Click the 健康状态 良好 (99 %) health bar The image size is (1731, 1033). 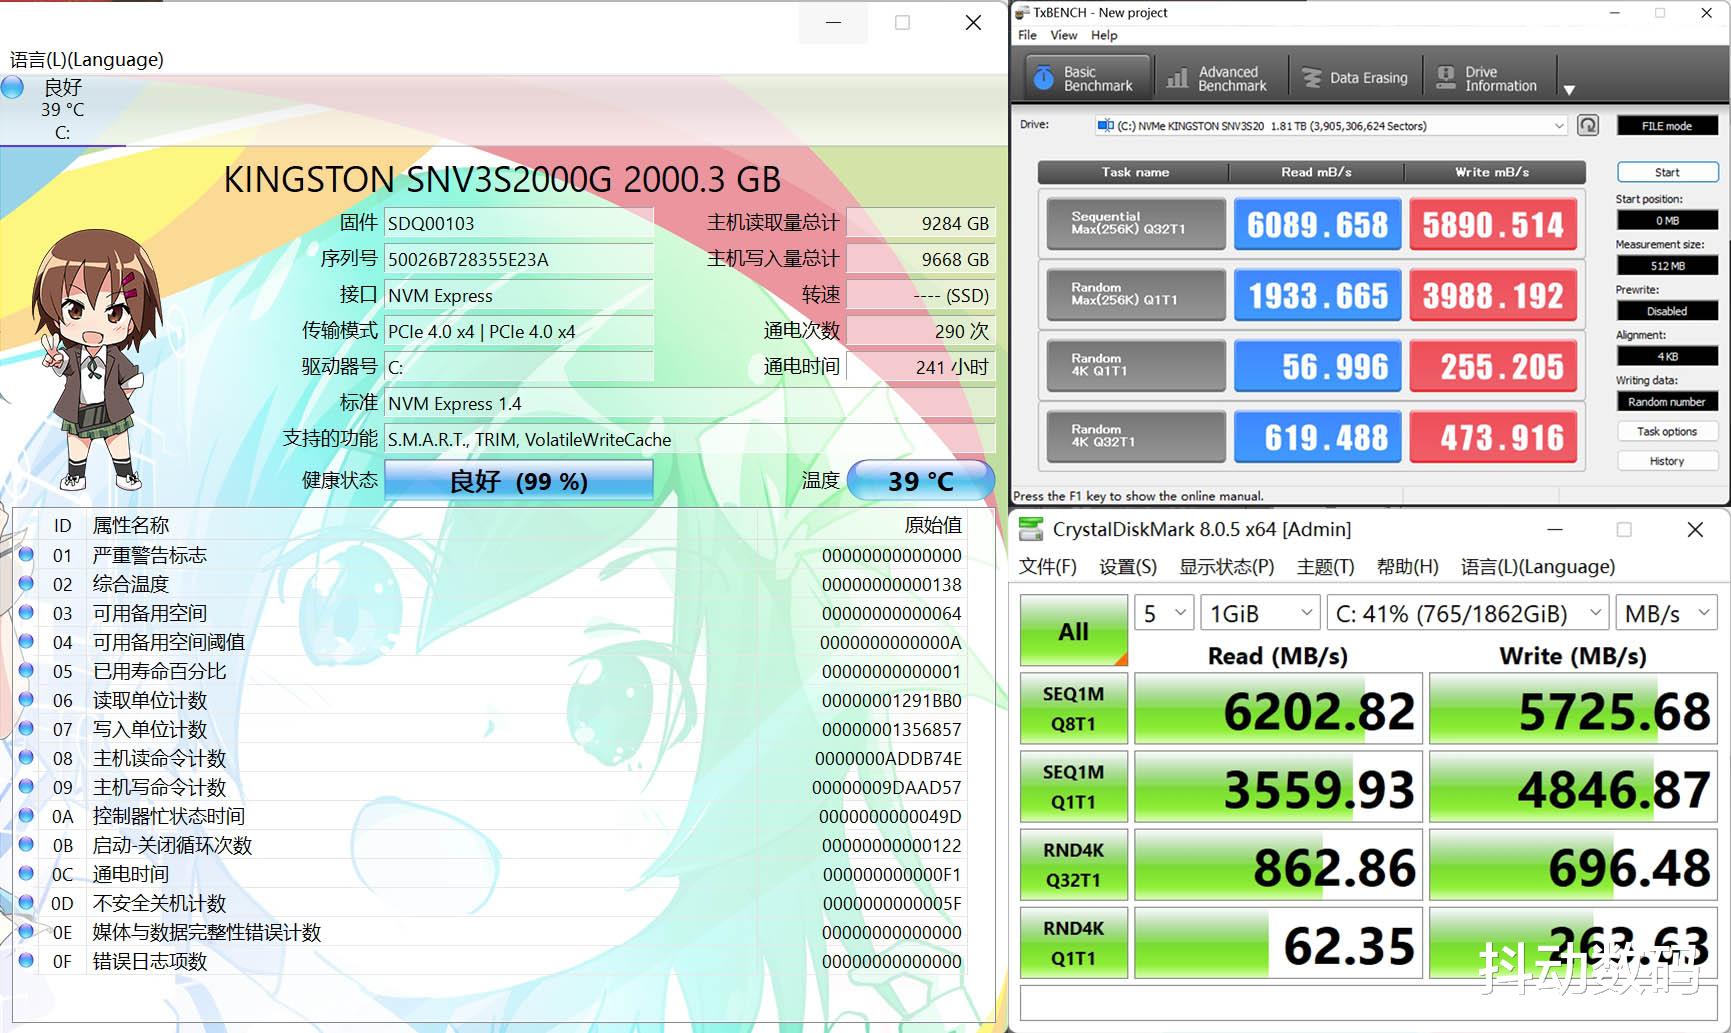(519, 481)
